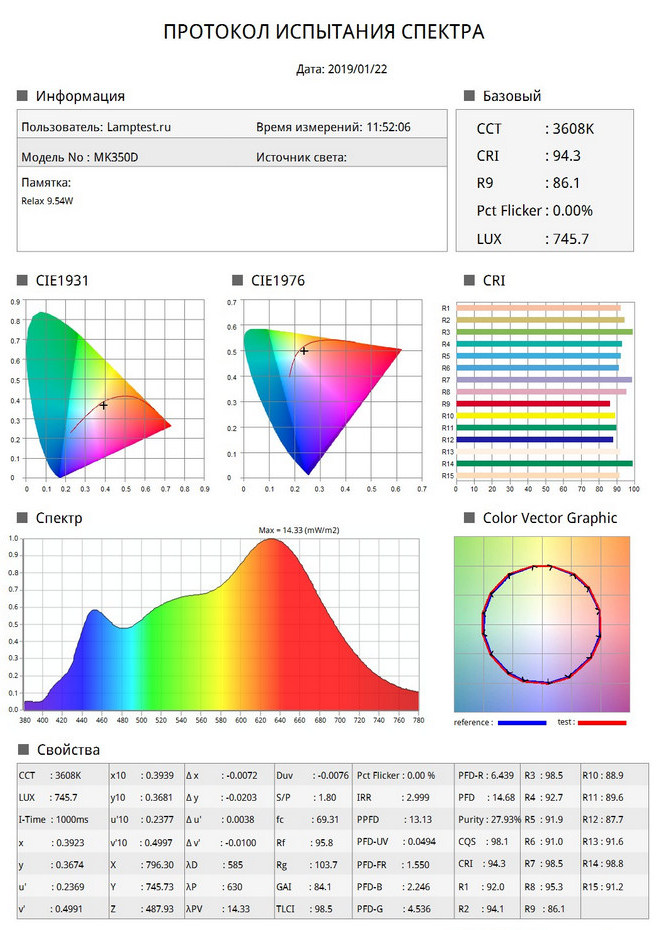
Task: Click 'PFD-UV : 0.0494' cell
Action: [x=396, y=842]
